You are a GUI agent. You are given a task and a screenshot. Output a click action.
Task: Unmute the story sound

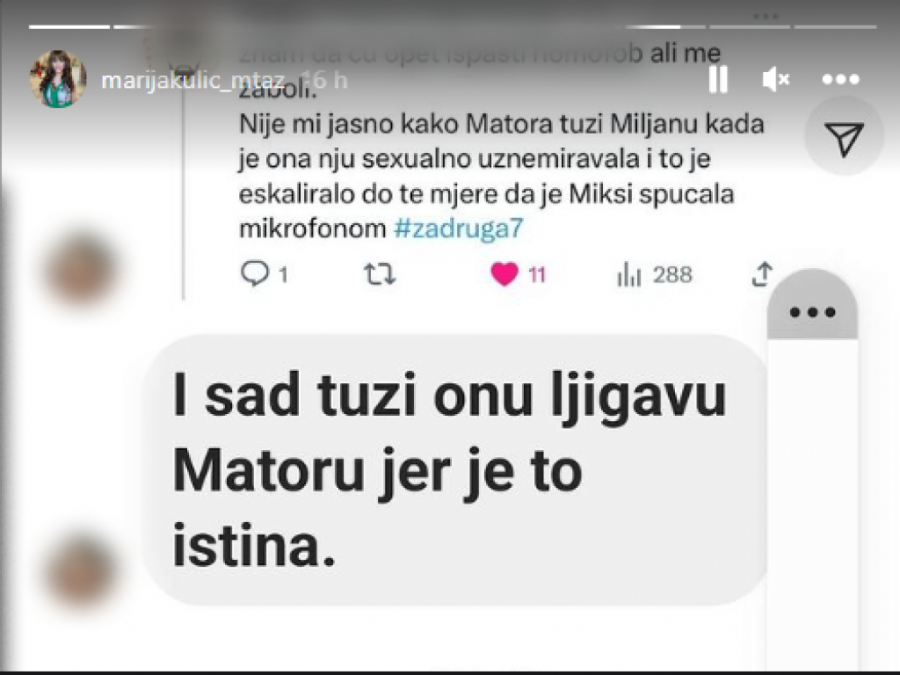click(x=776, y=79)
